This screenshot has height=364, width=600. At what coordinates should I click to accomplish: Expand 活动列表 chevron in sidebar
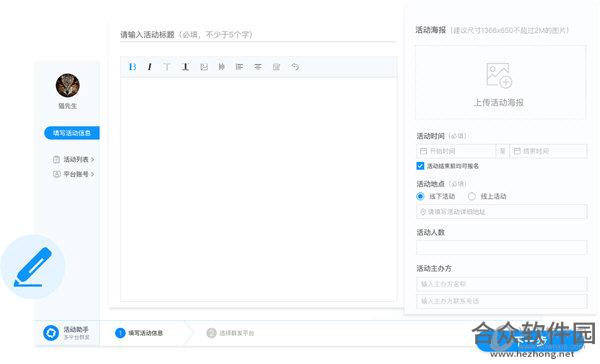pyautogui.click(x=93, y=160)
